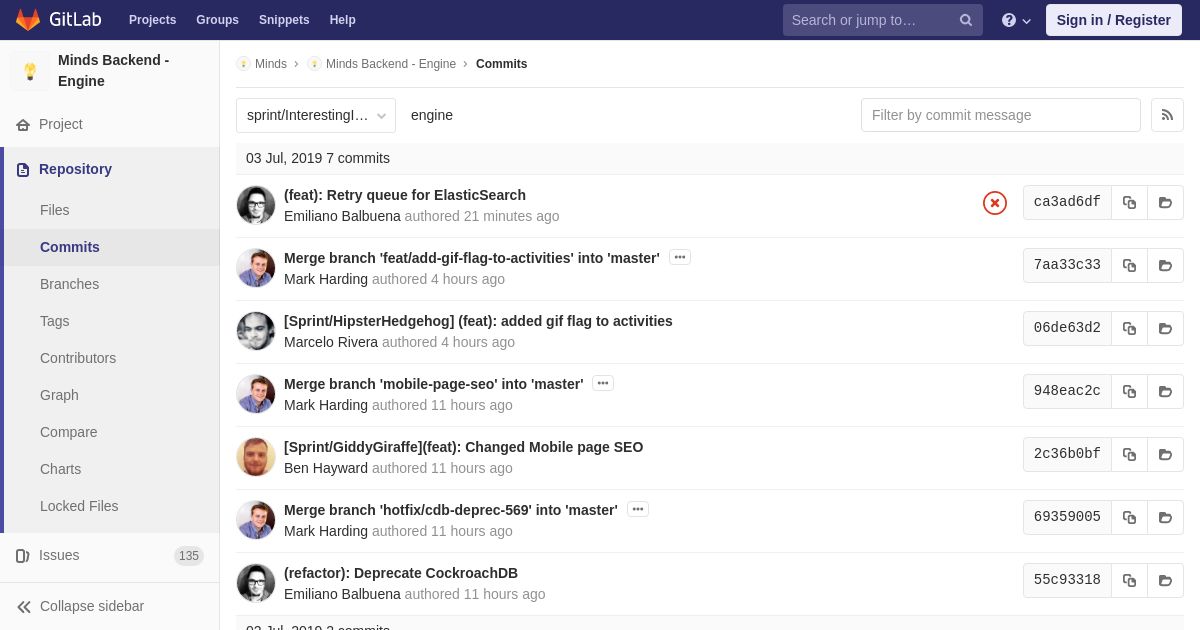View failed pipeline status for ca3ad6df
Image resolution: width=1200 pixels, height=630 pixels.
pos(995,203)
